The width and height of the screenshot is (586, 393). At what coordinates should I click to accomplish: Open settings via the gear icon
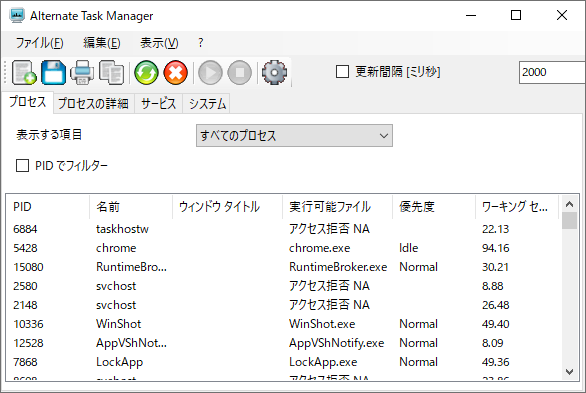point(274,72)
